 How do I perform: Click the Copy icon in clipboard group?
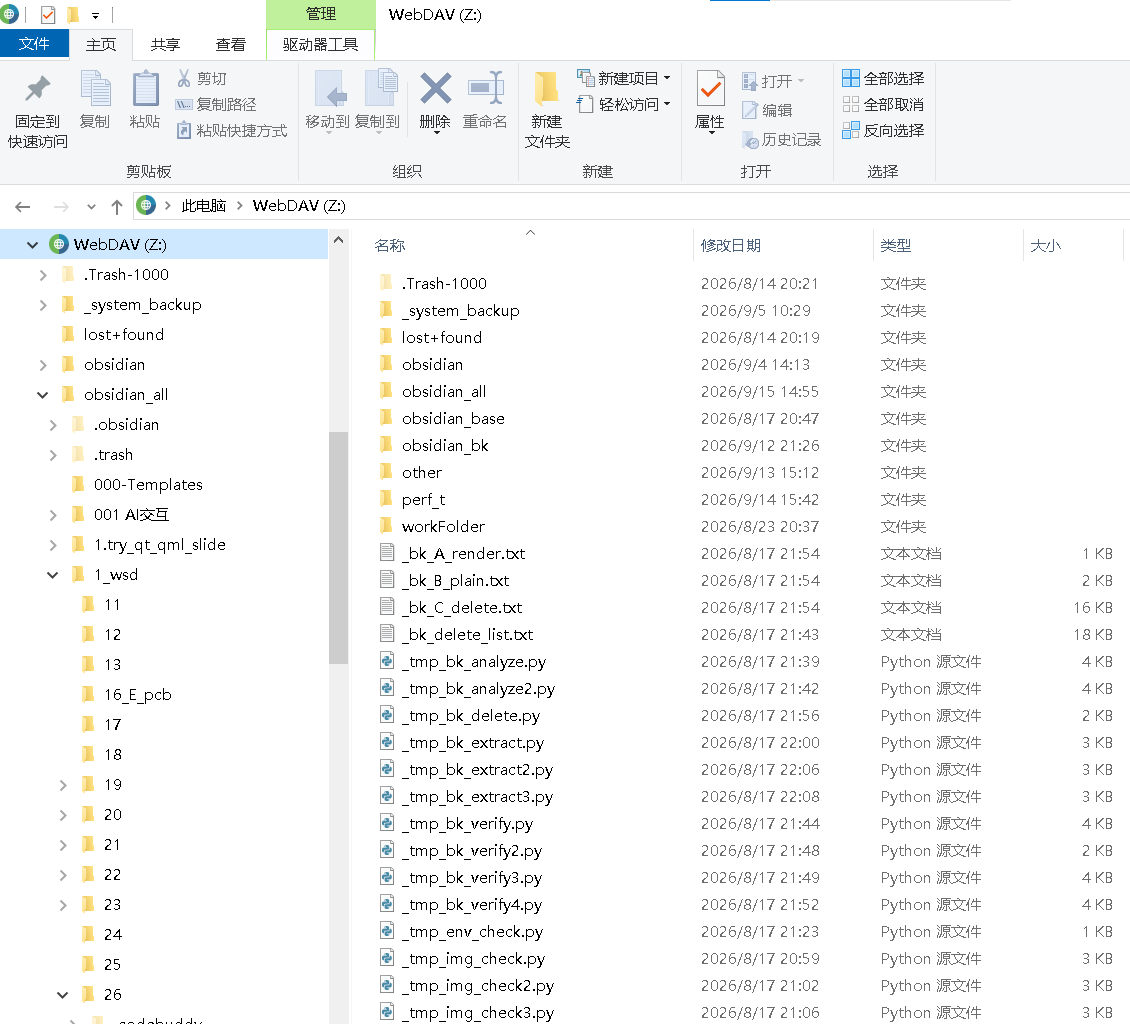[95, 99]
